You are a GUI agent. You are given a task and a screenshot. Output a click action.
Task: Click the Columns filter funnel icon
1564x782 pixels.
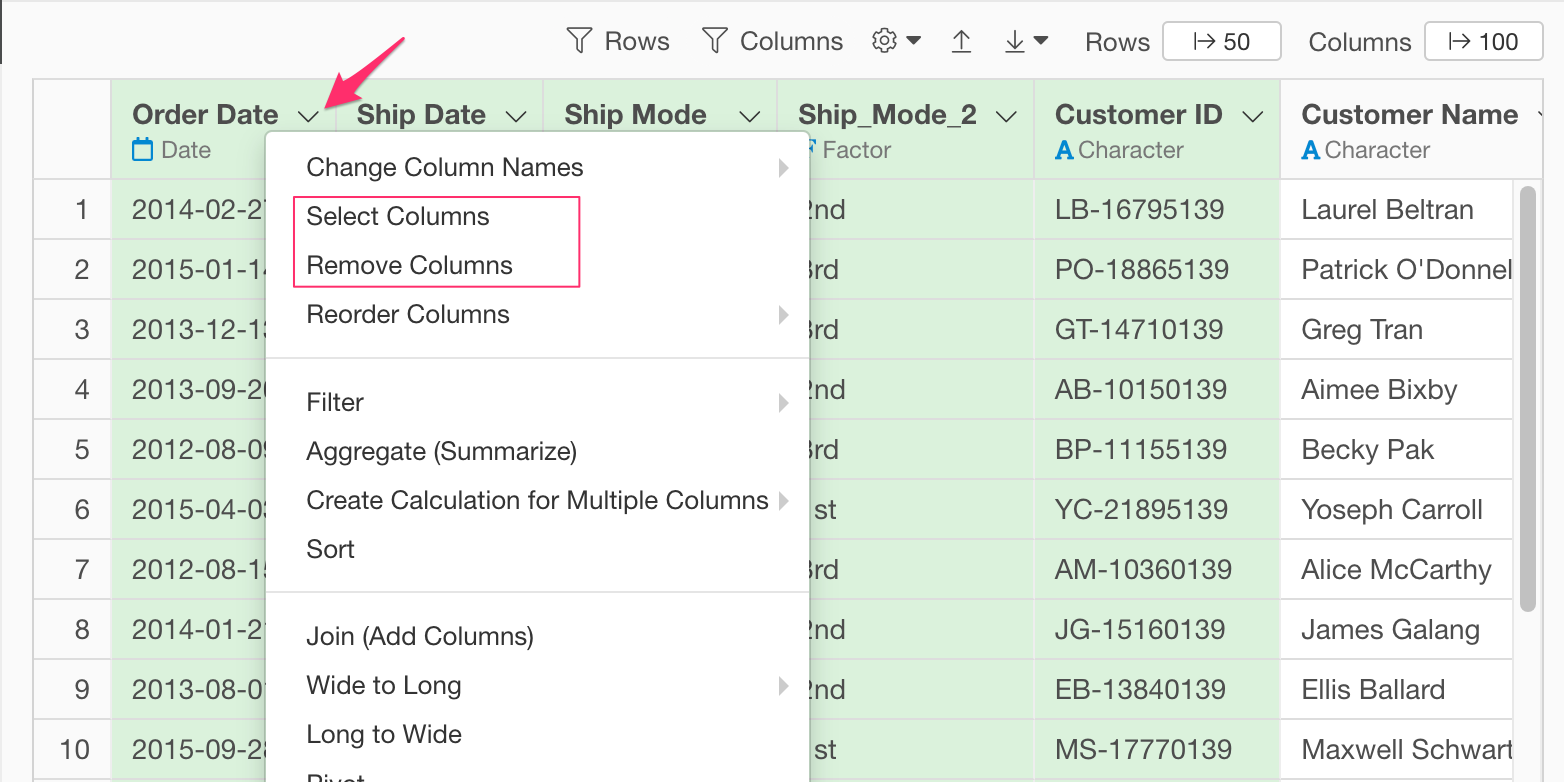pyautogui.click(x=714, y=41)
